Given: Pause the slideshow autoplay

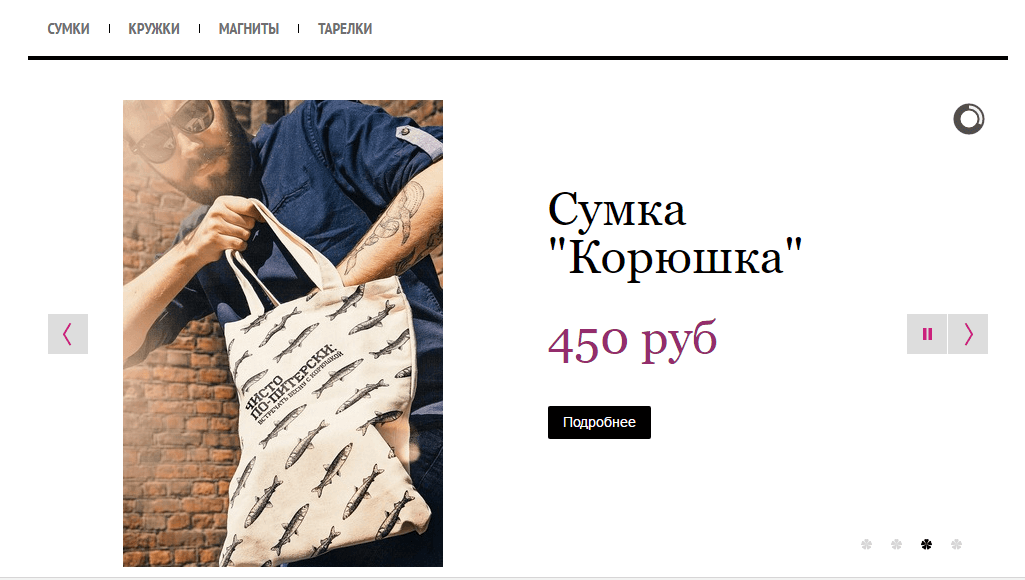Looking at the screenshot, I should click(x=927, y=334).
